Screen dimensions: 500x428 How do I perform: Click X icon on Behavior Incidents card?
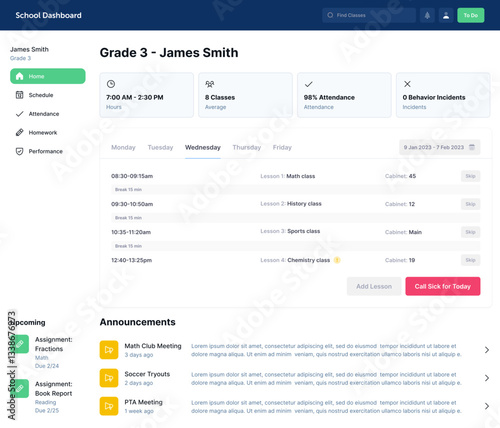coord(407,84)
